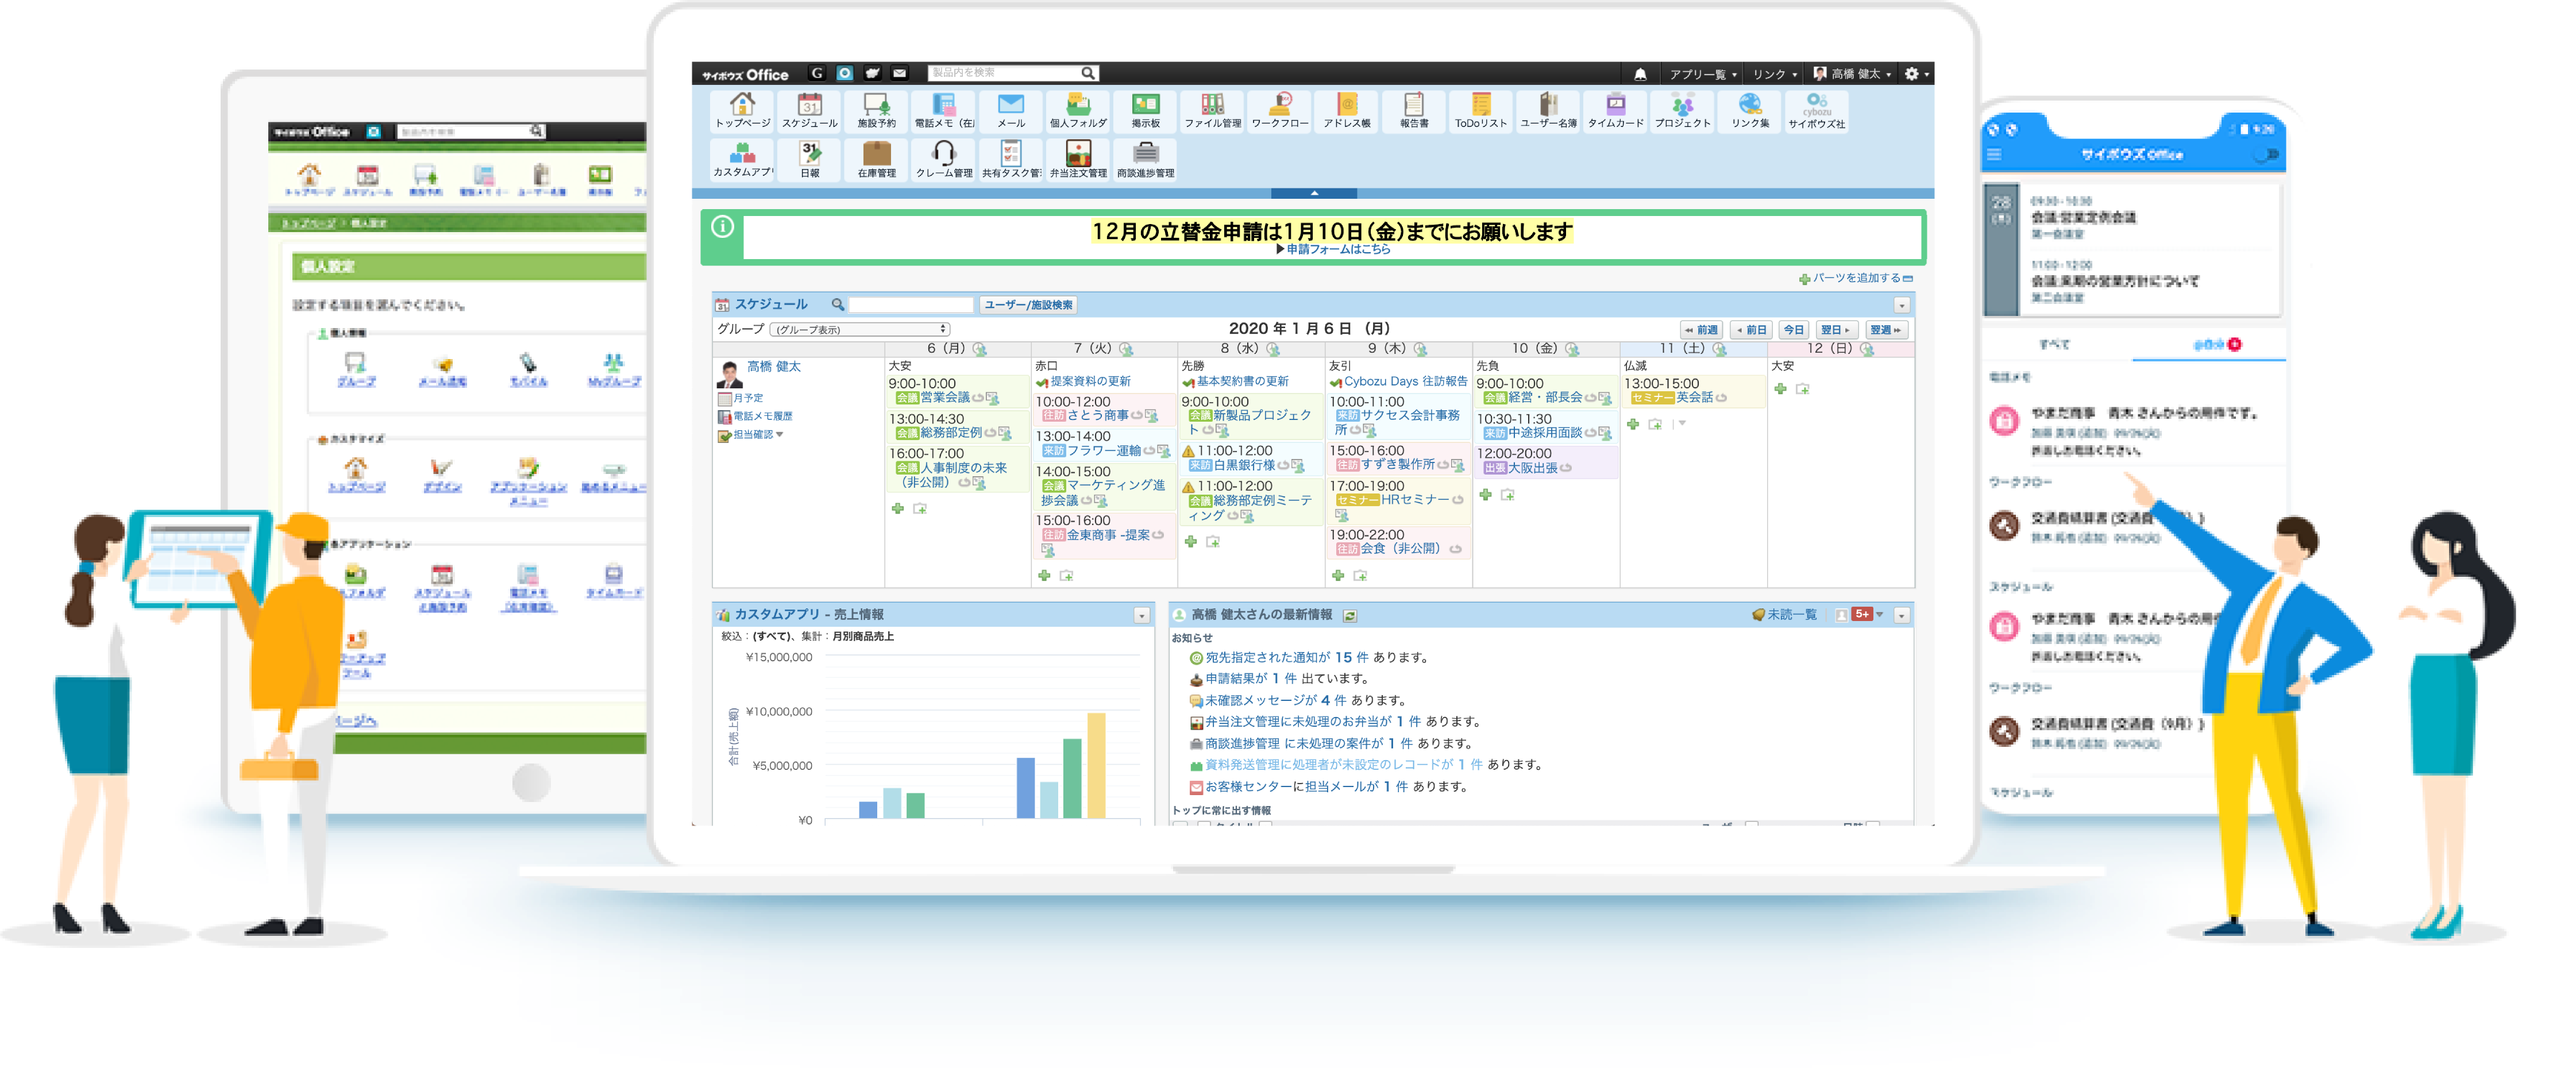This screenshot has width=2576, height=1068.
Task: Click the notification bell in header
Action: [x=1640, y=74]
